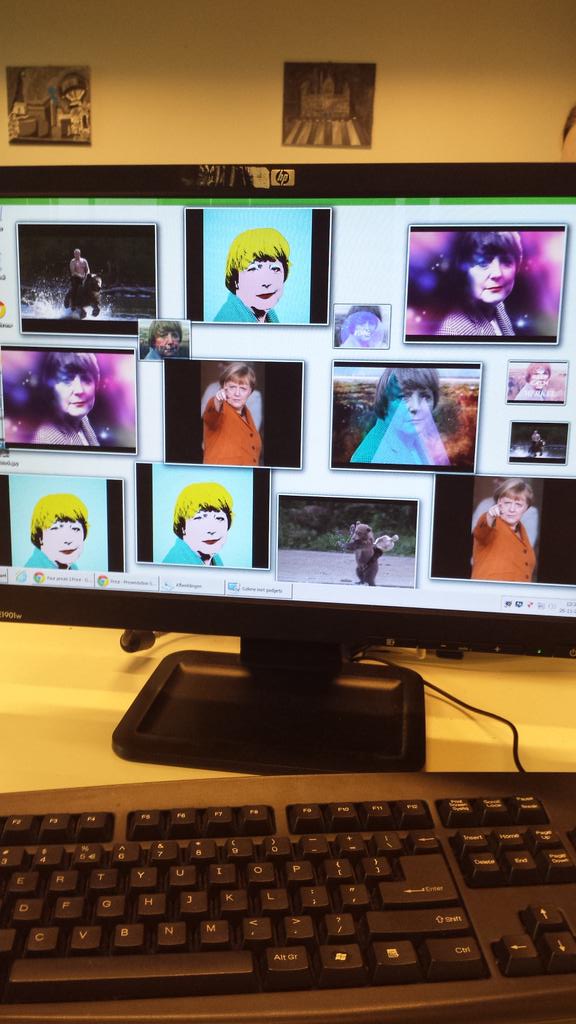Click the taskbar clock in the system tray
The height and width of the screenshot is (1024, 576).
568,608
